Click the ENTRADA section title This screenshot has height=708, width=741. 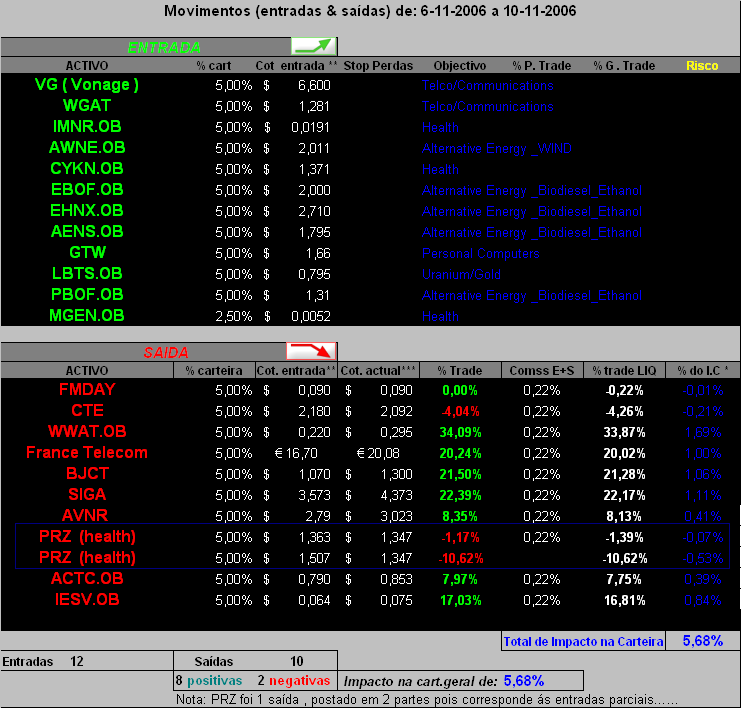(x=164, y=48)
